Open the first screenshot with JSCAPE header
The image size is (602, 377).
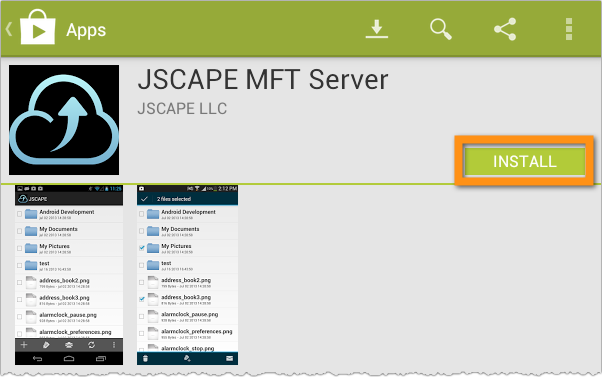[69, 275]
